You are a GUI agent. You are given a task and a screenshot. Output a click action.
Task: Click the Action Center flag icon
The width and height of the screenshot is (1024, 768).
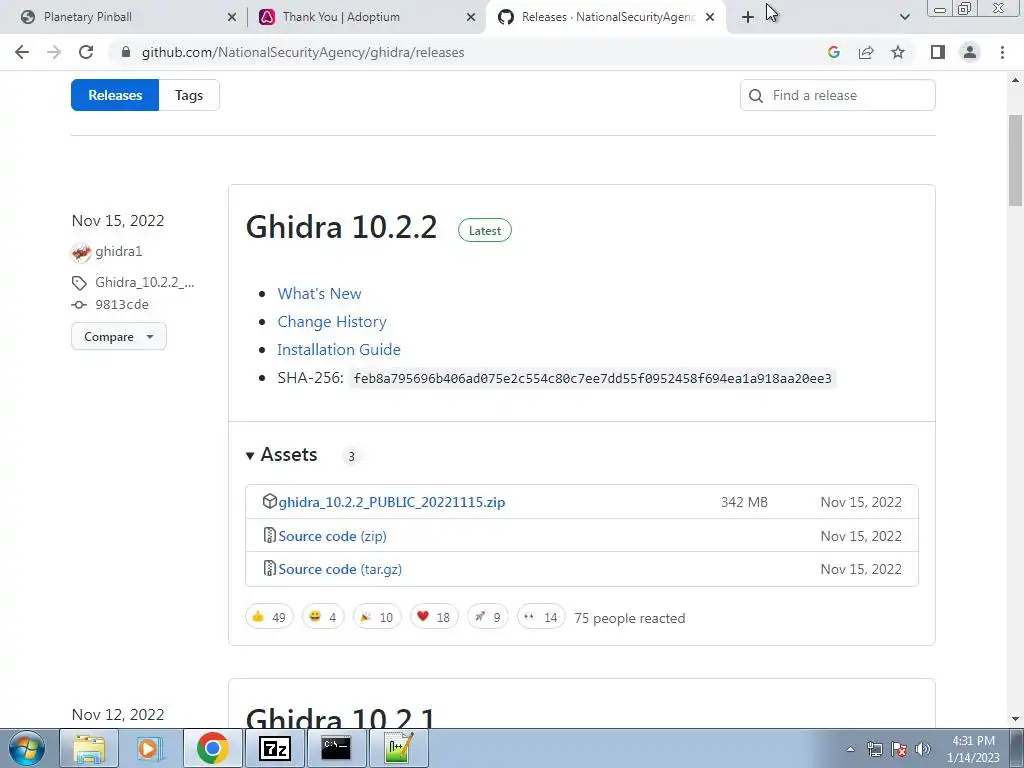[899, 749]
